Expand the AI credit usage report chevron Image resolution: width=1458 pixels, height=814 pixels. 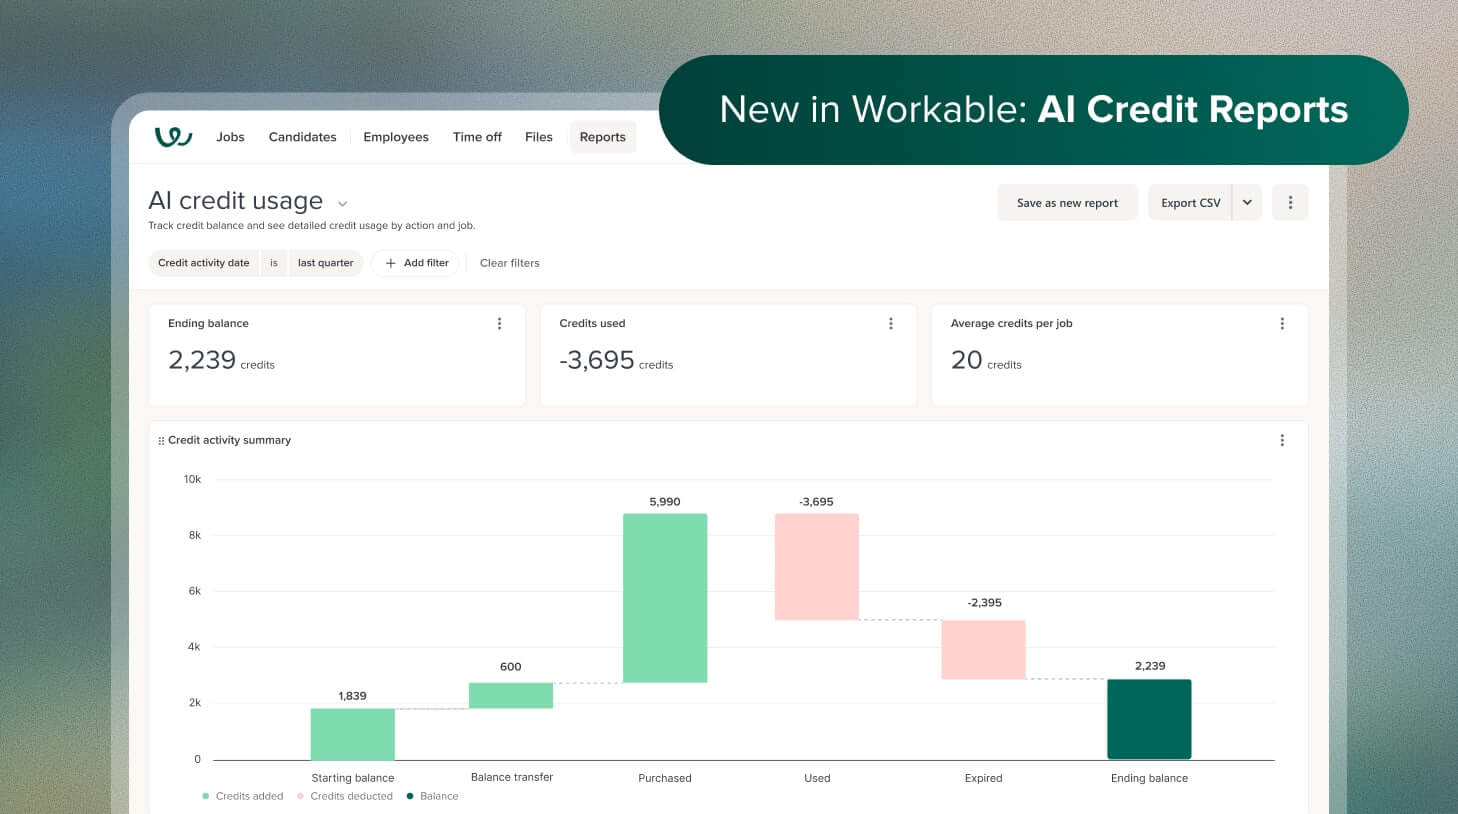[342, 204]
